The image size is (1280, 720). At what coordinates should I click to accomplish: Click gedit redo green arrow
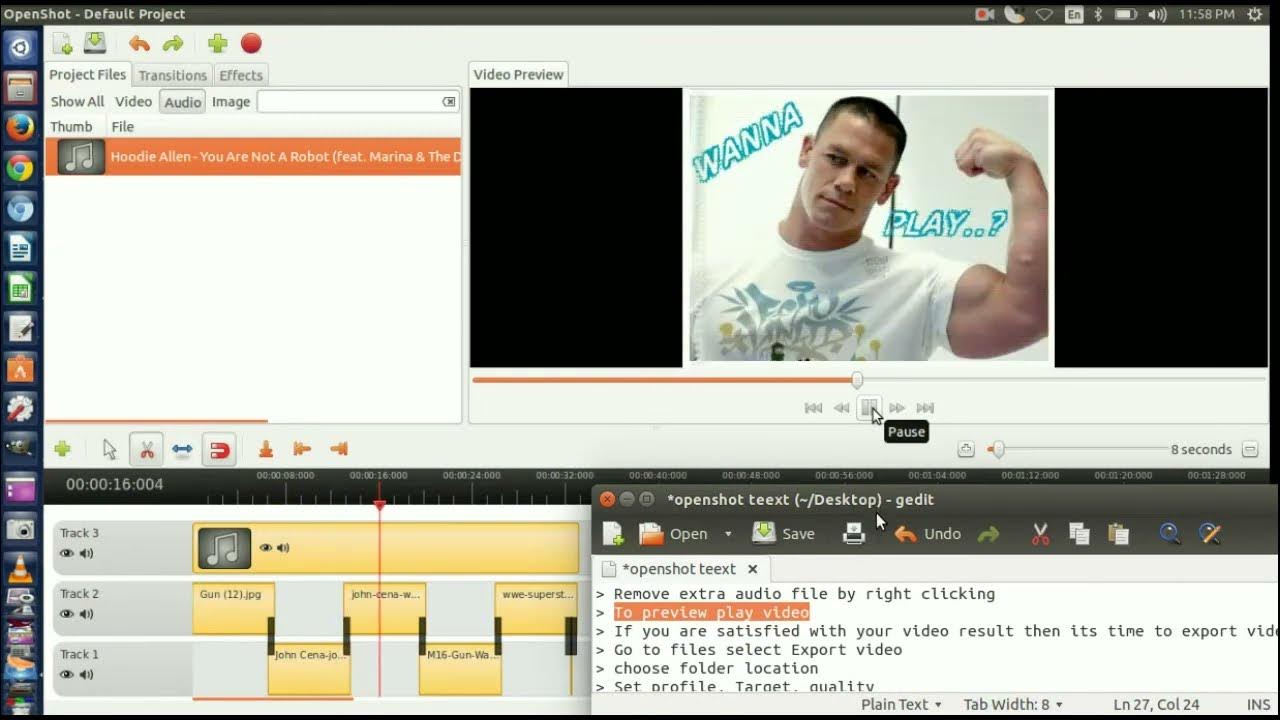pos(989,534)
